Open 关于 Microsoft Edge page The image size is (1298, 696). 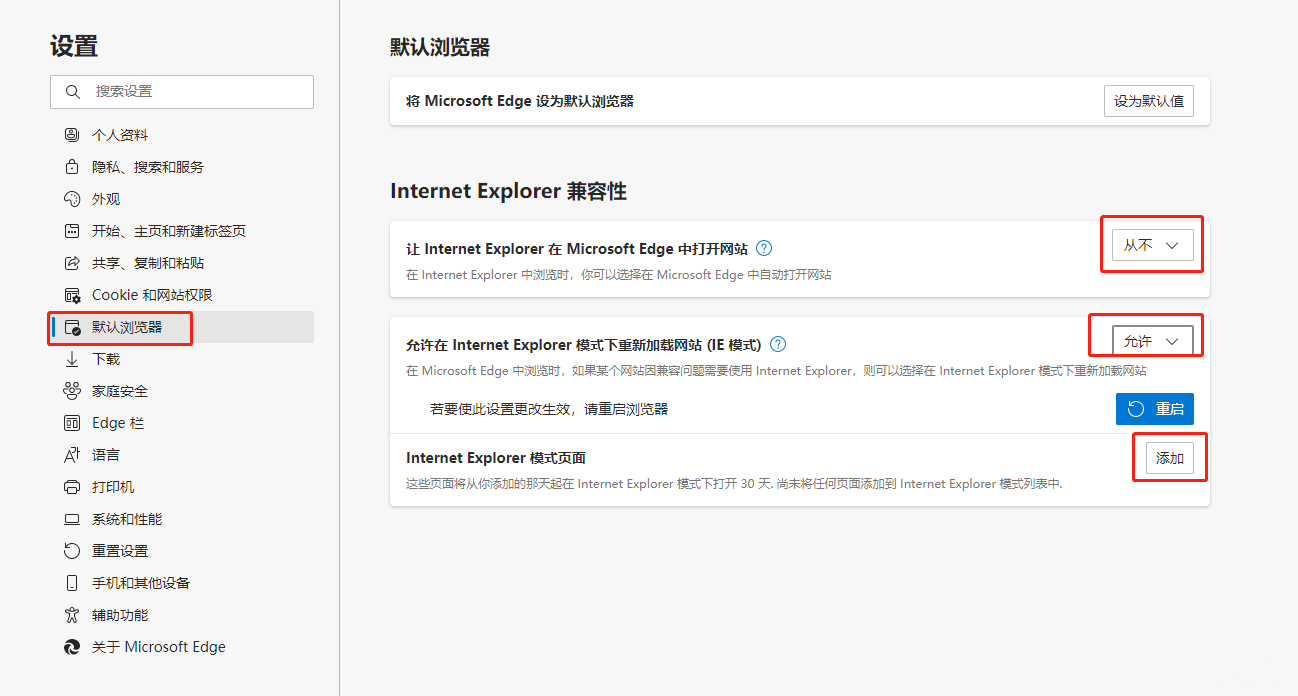coord(158,647)
